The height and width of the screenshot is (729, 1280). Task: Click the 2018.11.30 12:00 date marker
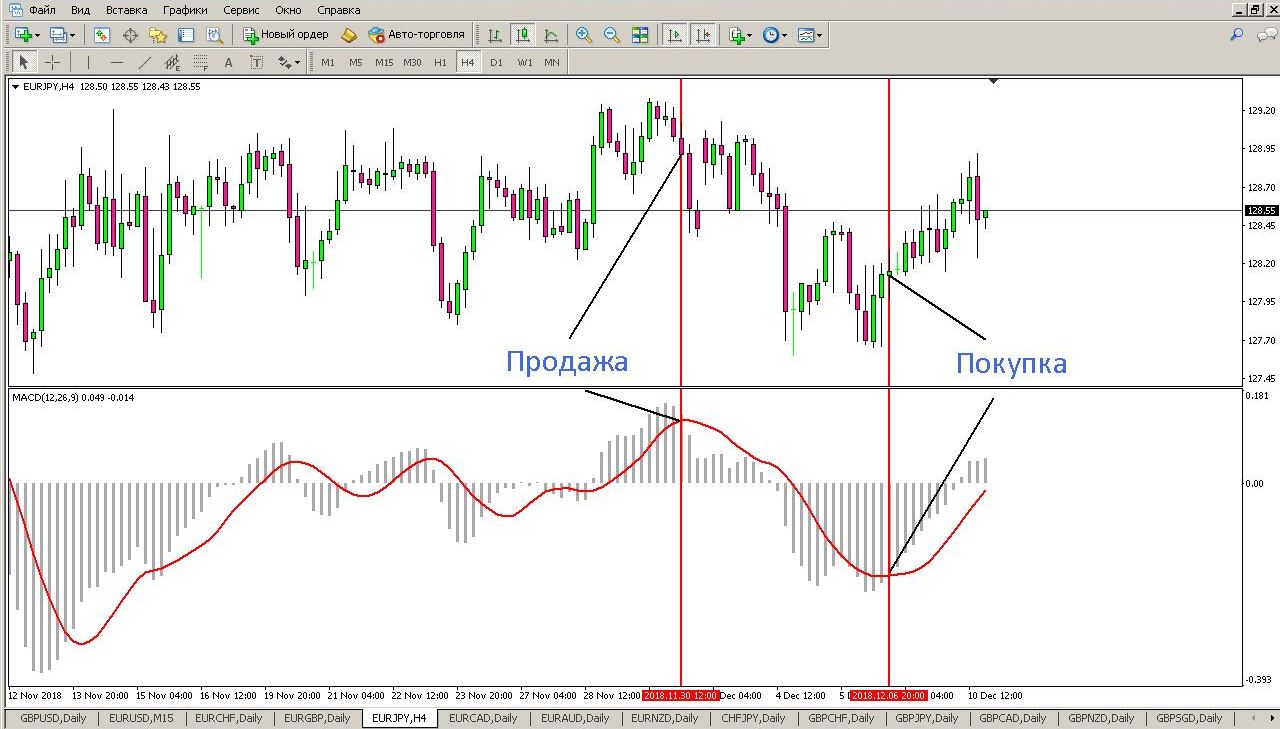(x=681, y=695)
